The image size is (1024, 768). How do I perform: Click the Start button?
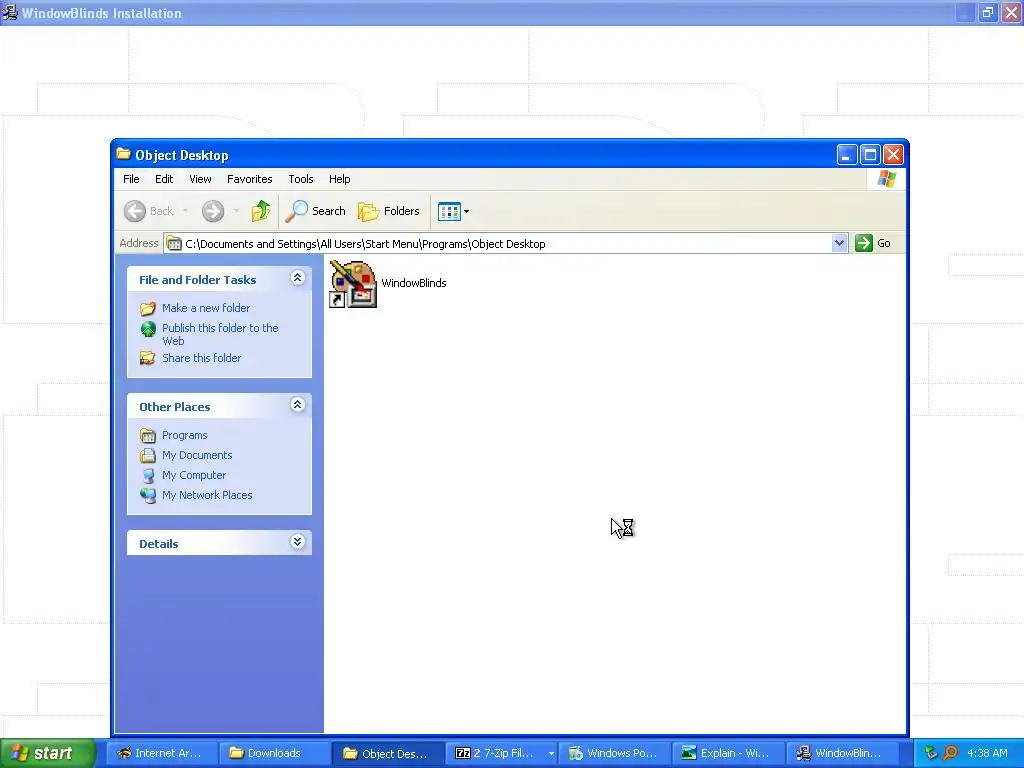point(47,753)
